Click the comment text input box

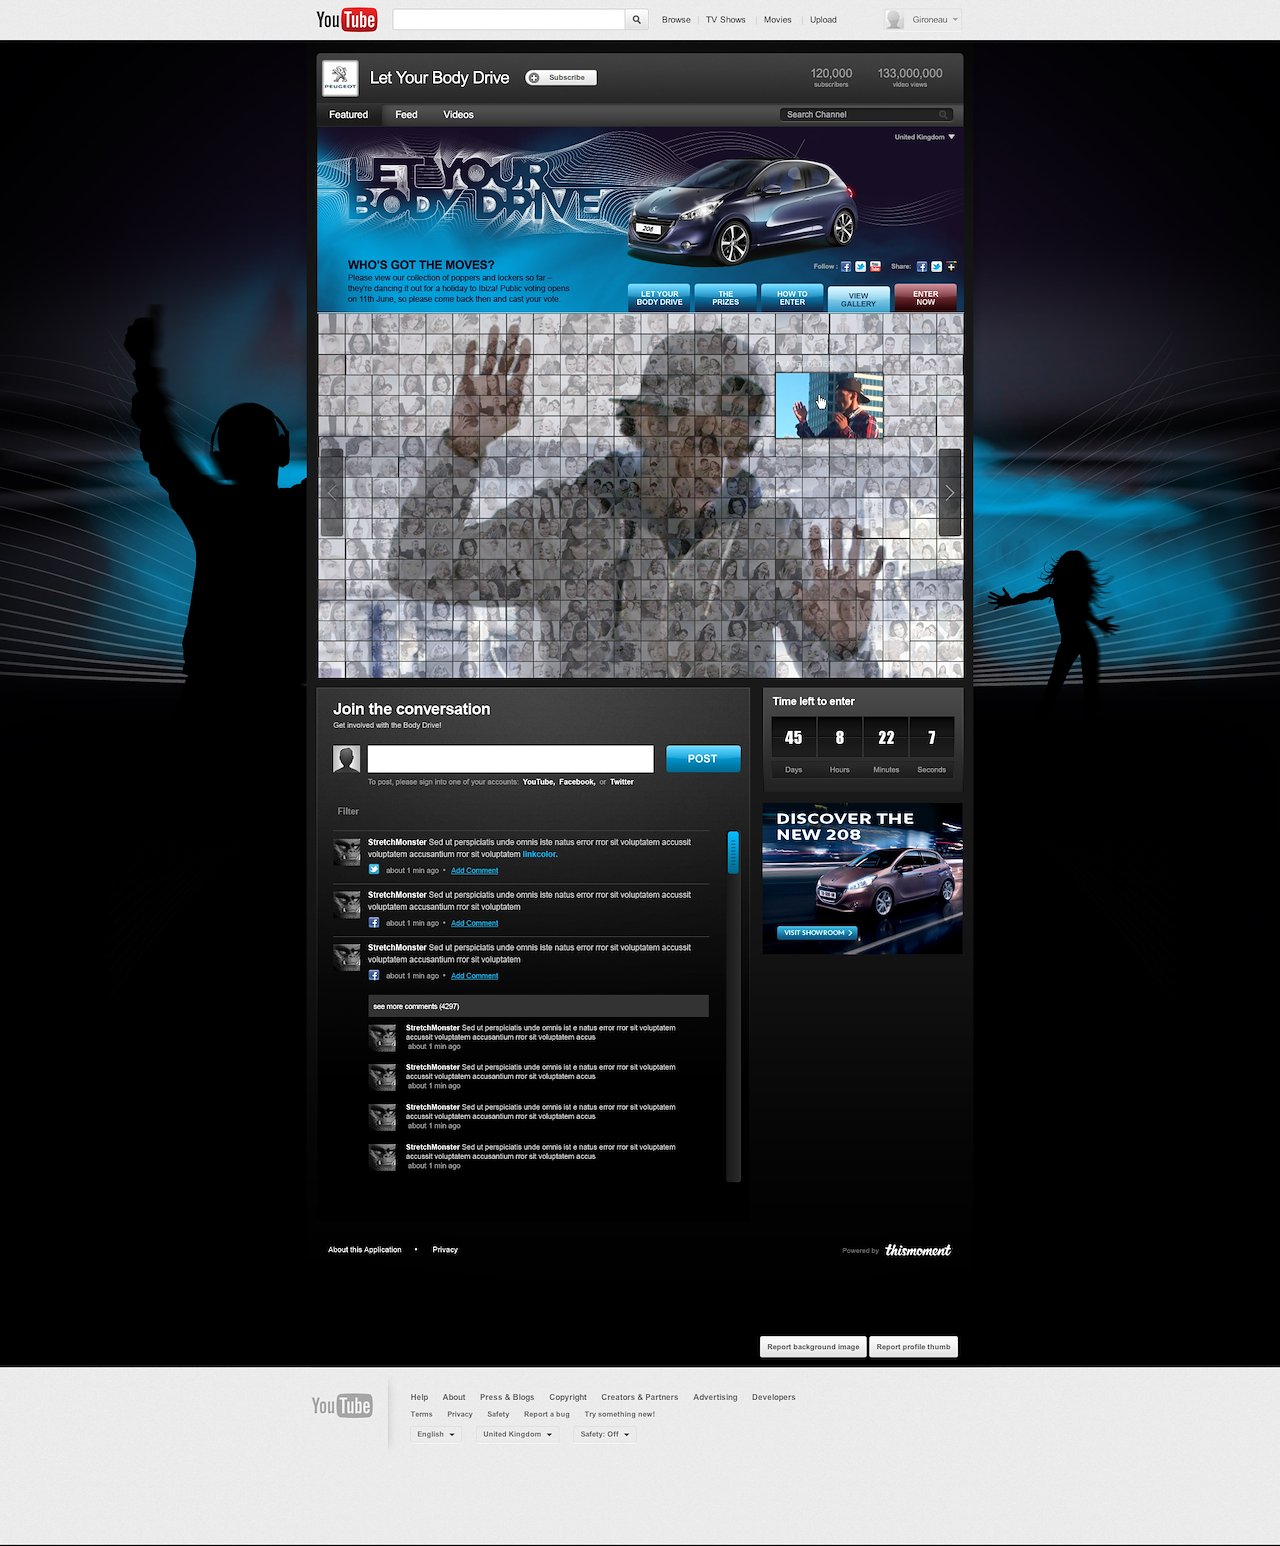pos(511,759)
